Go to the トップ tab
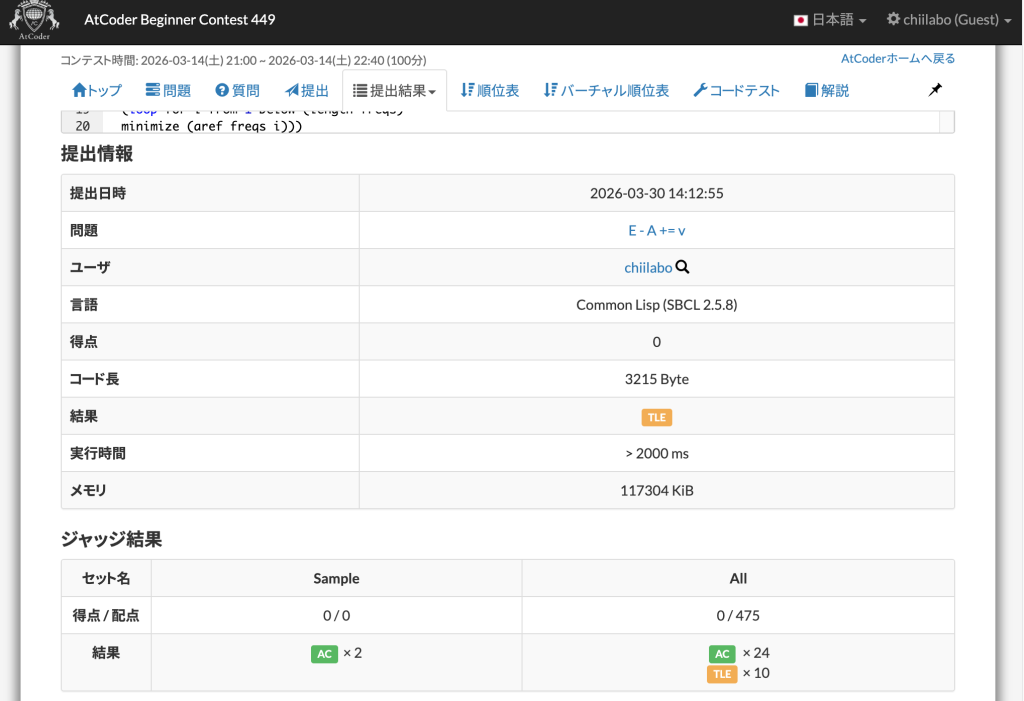The width and height of the screenshot is (1024, 701). pos(97,90)
